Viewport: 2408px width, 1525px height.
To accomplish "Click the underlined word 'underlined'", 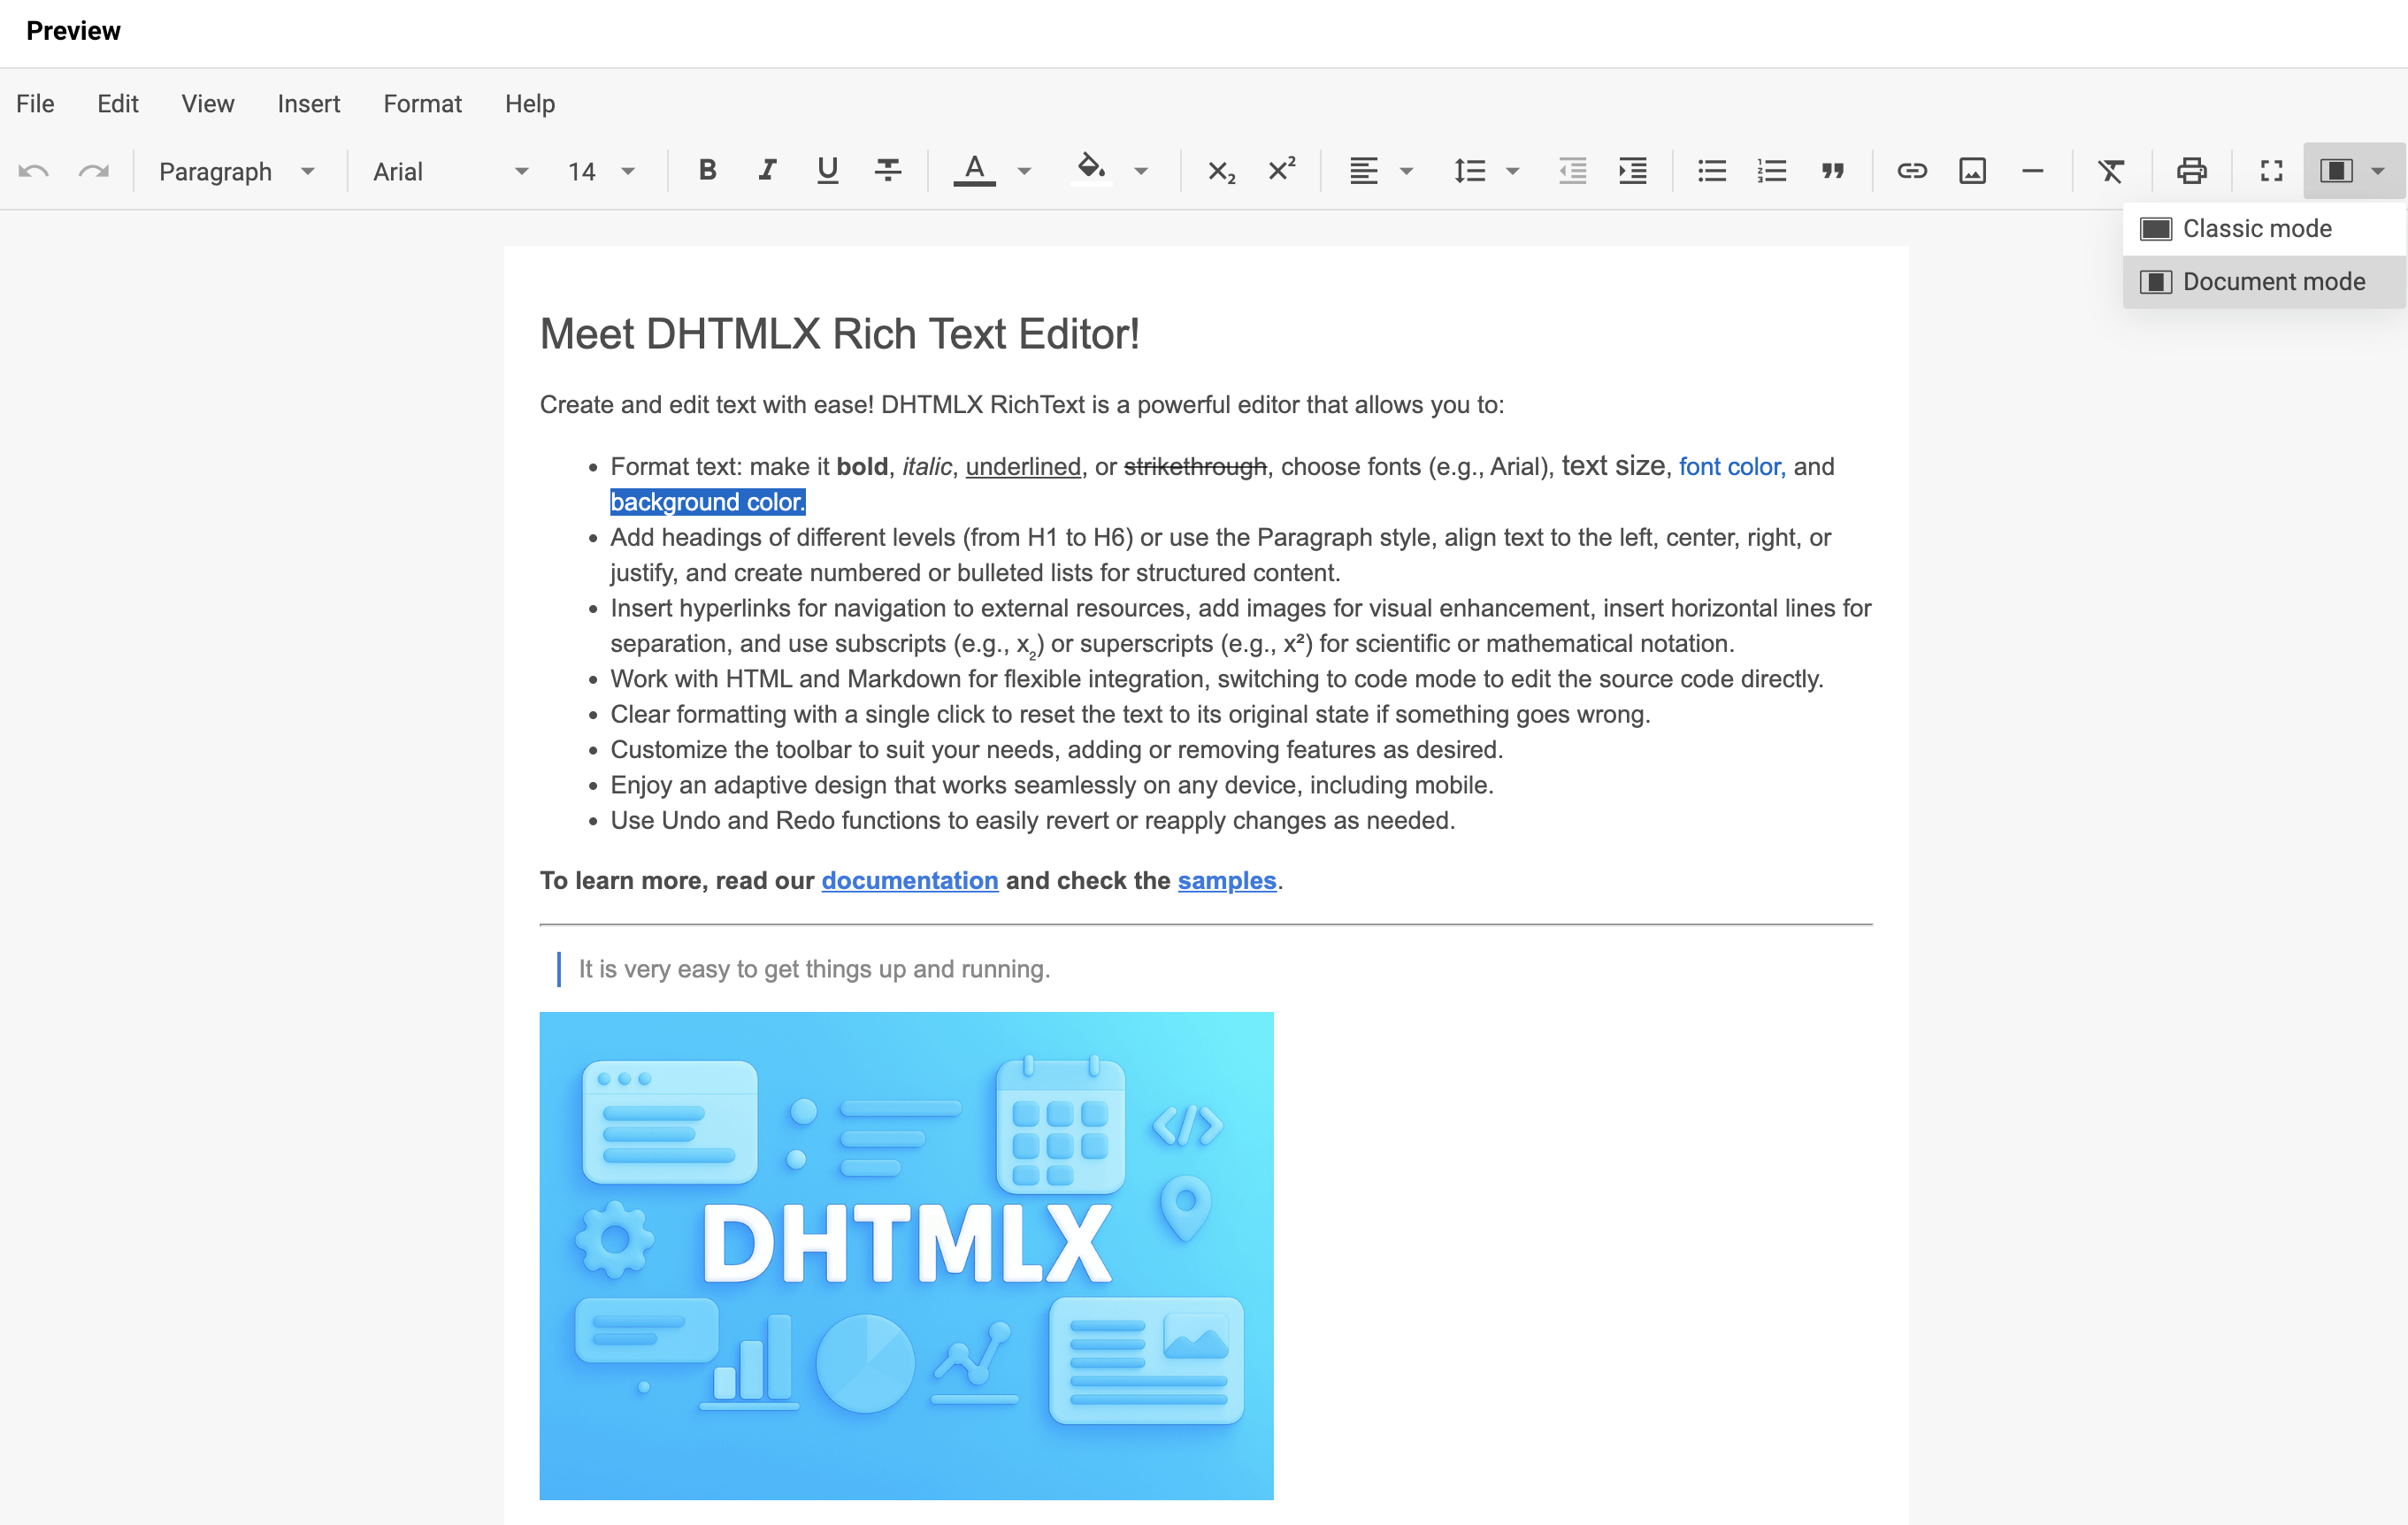I will click(x=1023, y=467).
